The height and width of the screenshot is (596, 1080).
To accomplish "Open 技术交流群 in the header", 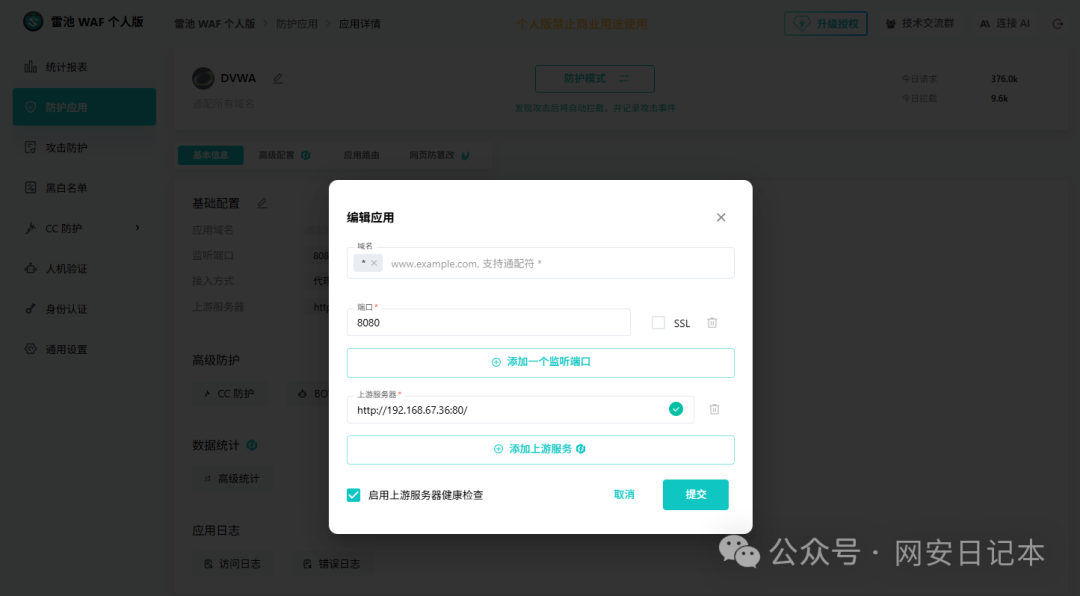I will click(x=920, y=23).
